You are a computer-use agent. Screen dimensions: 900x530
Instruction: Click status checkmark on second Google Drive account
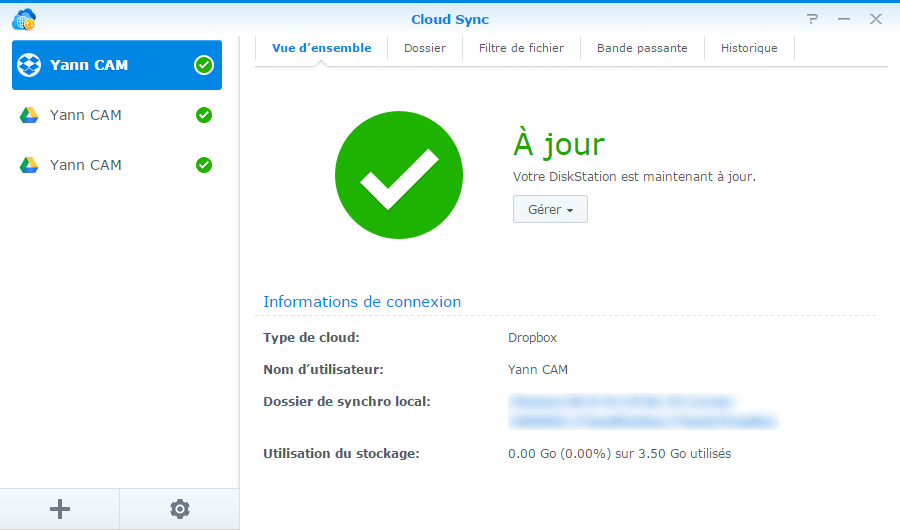[x=204, y=165]
